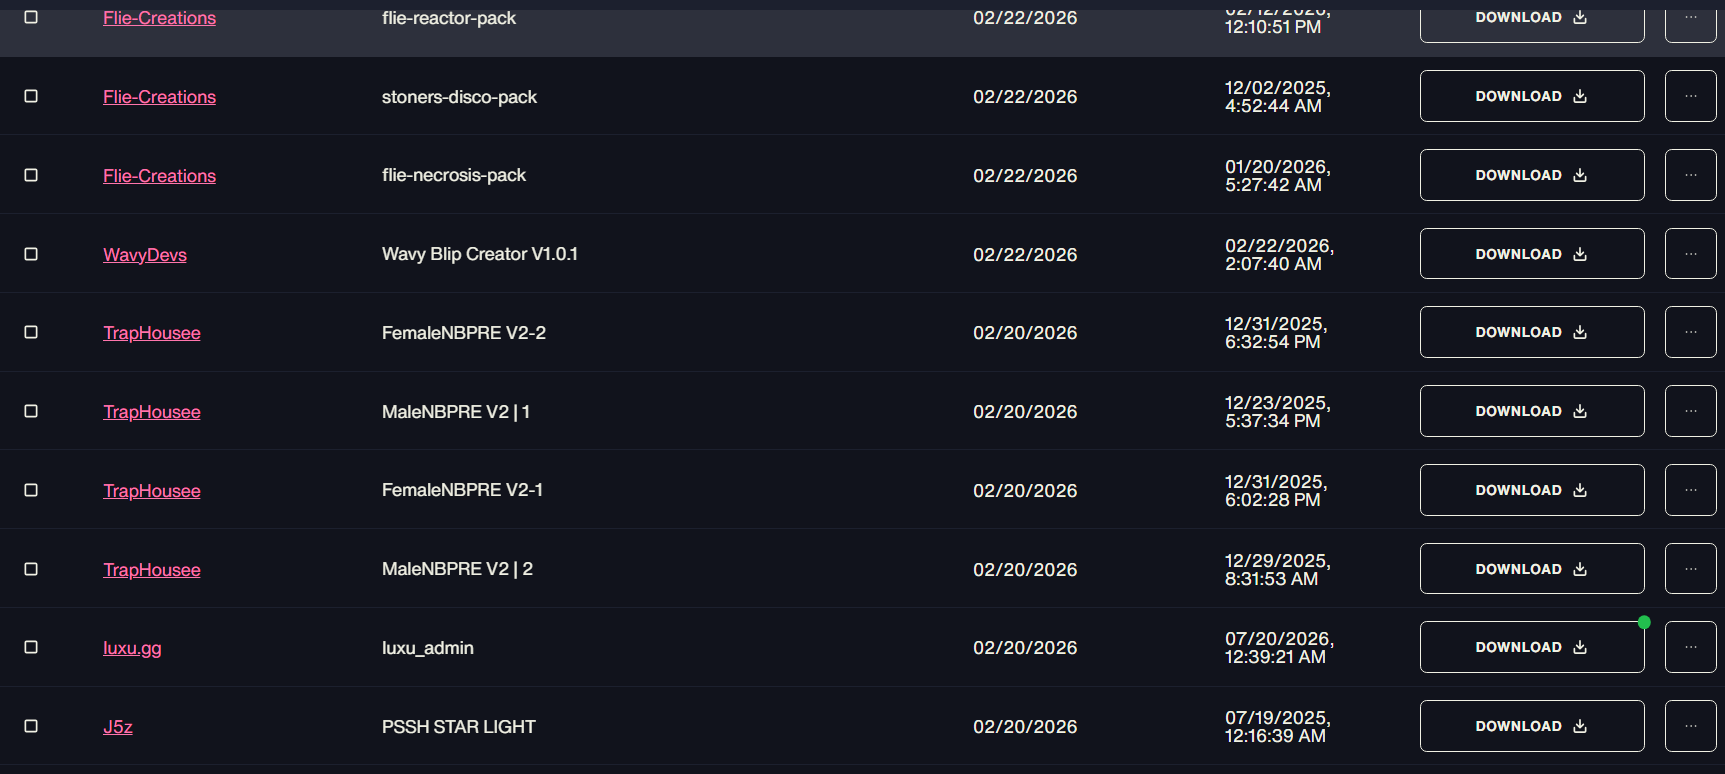Download luxu_admin with green update dot
The width and height of the screenshot is (1725, 774).
[x=1532, y=647]
